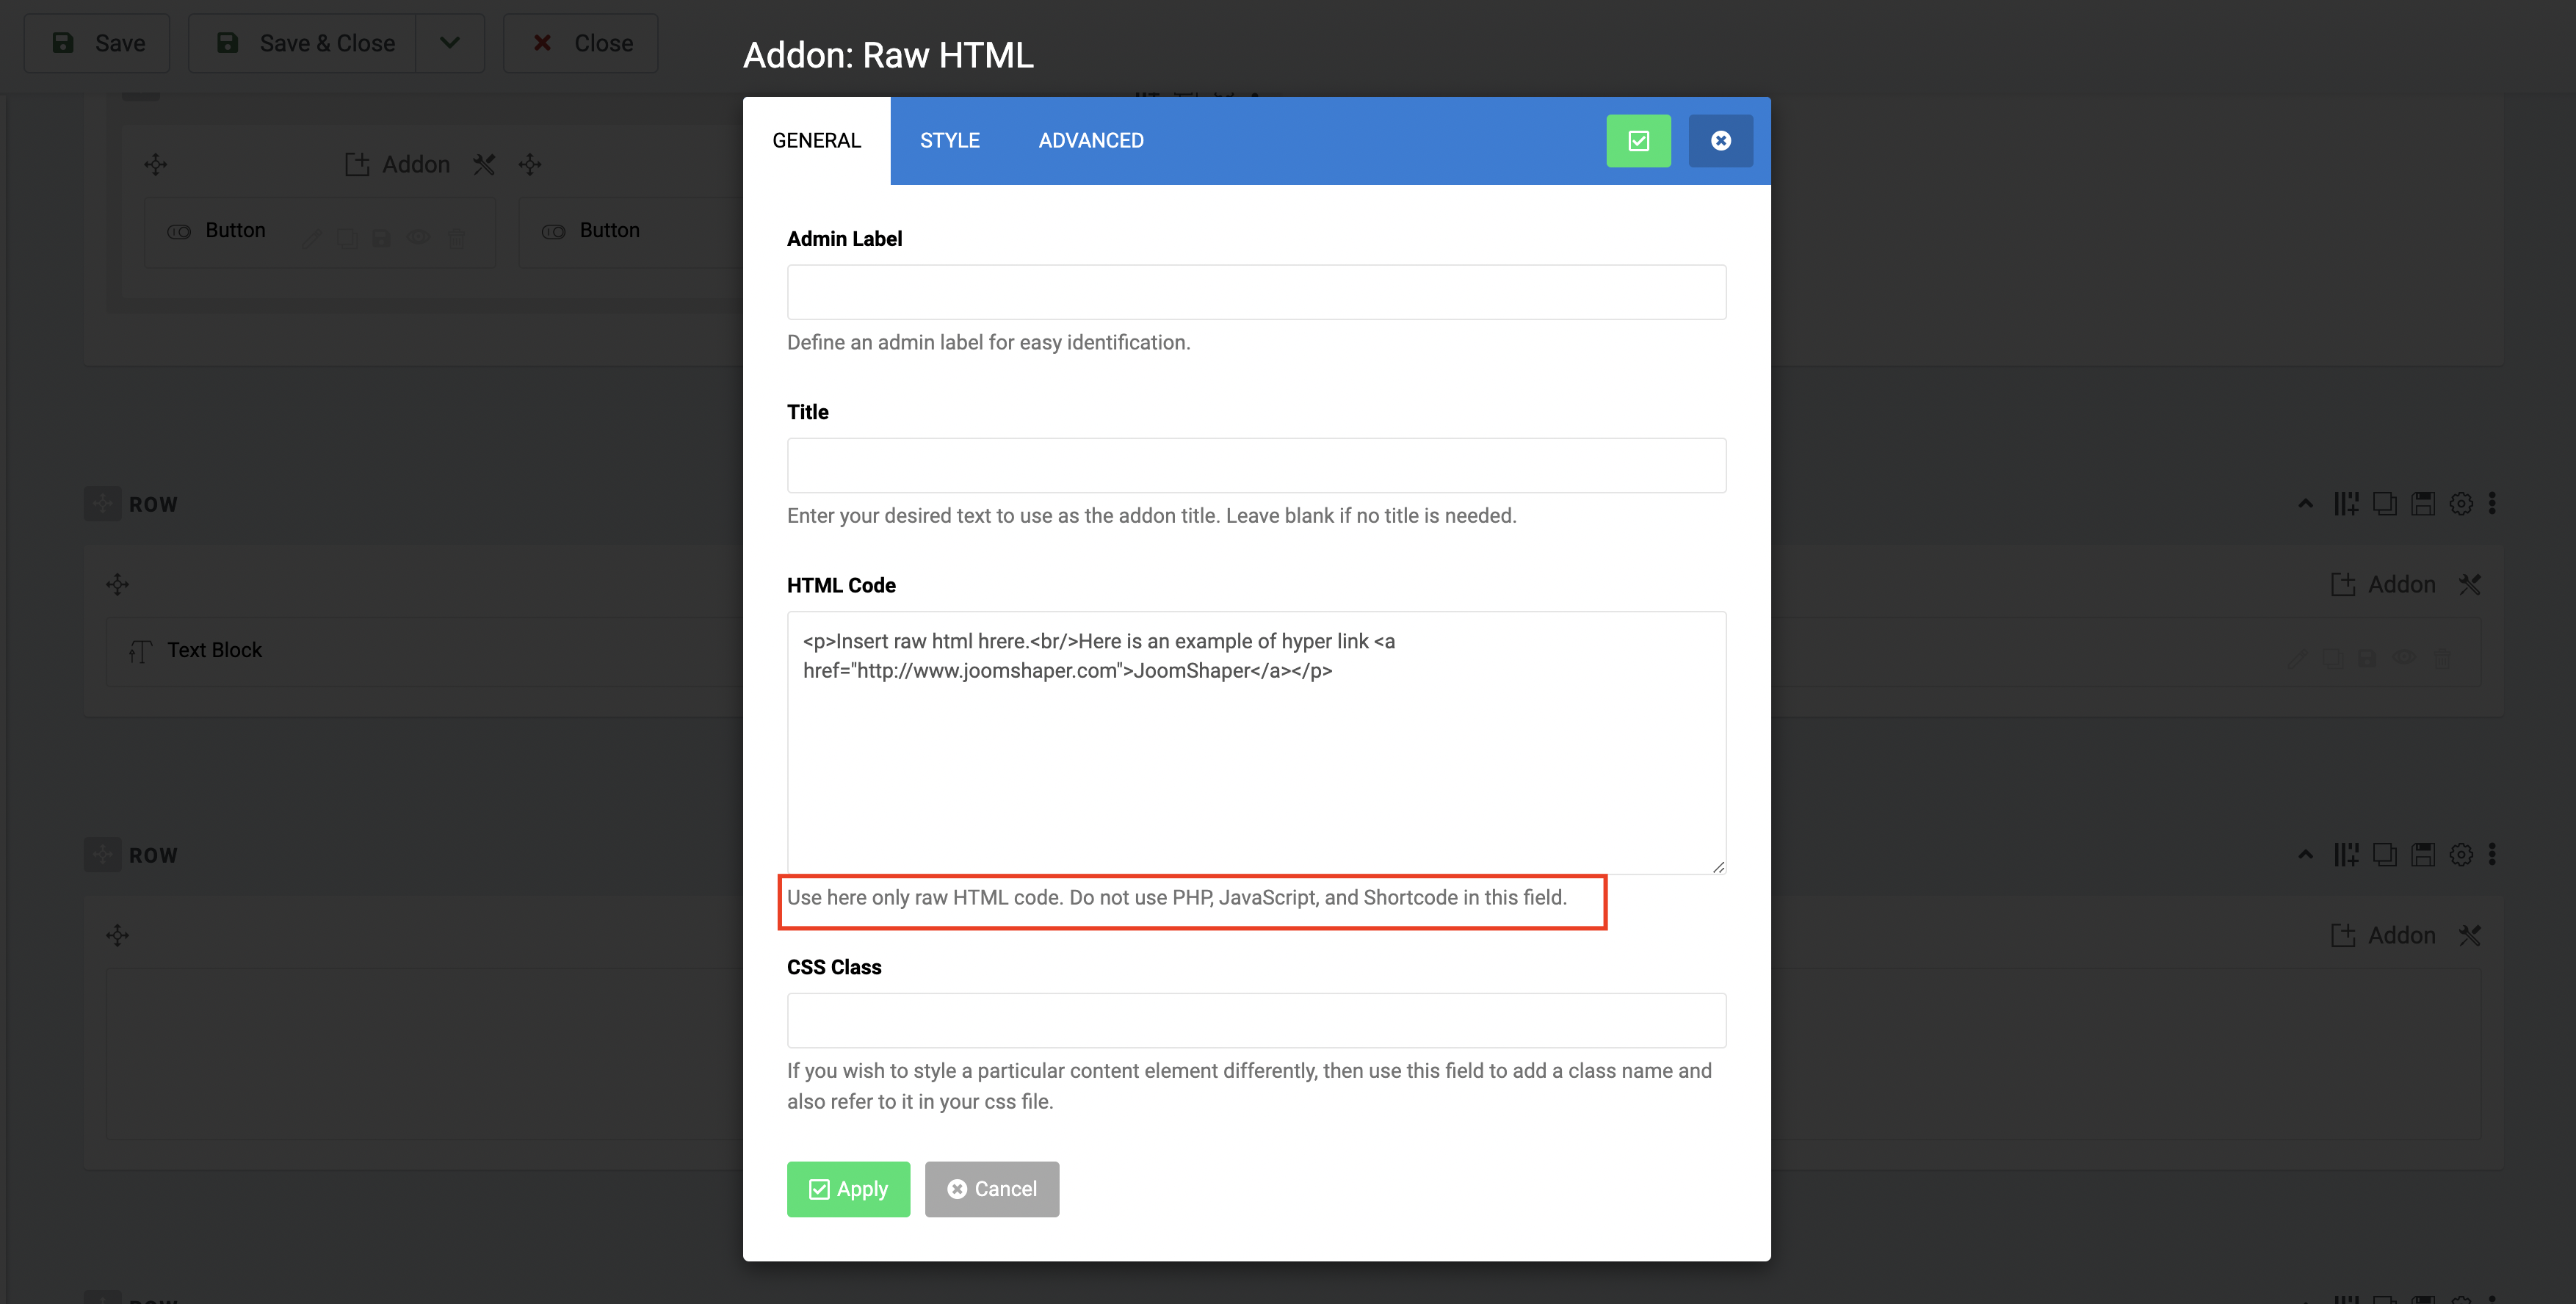
Task: Duplicate the Text Block addon
Action: coord(2333,658)
